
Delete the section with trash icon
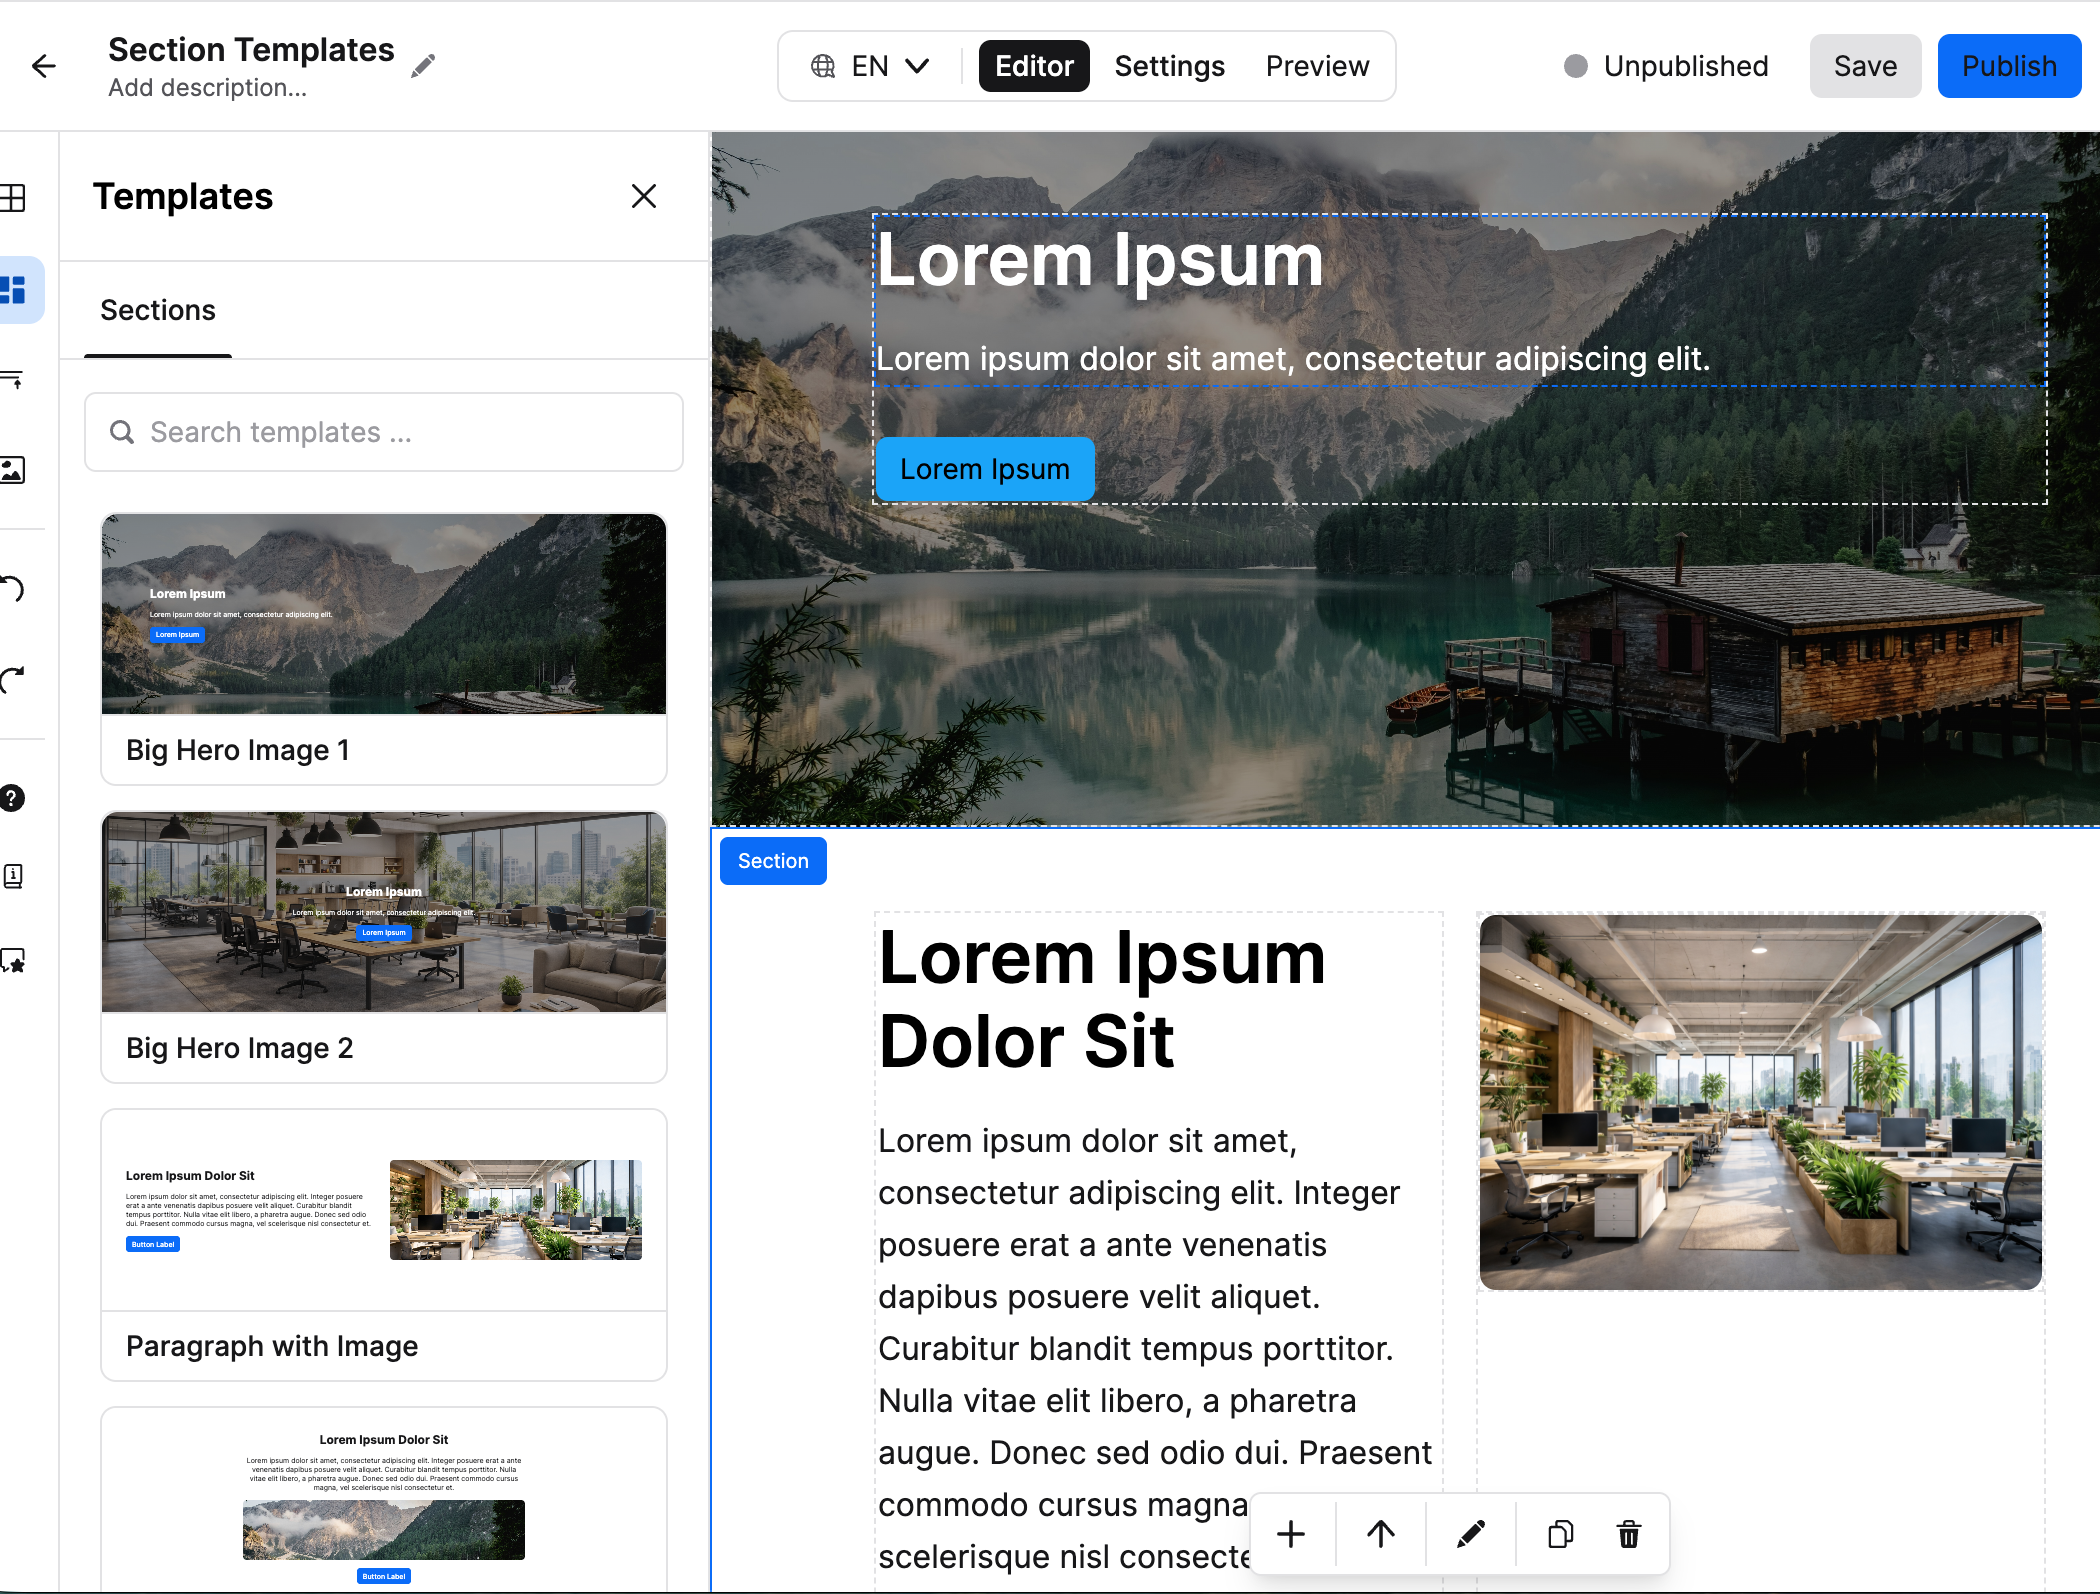[1629, 1534]
